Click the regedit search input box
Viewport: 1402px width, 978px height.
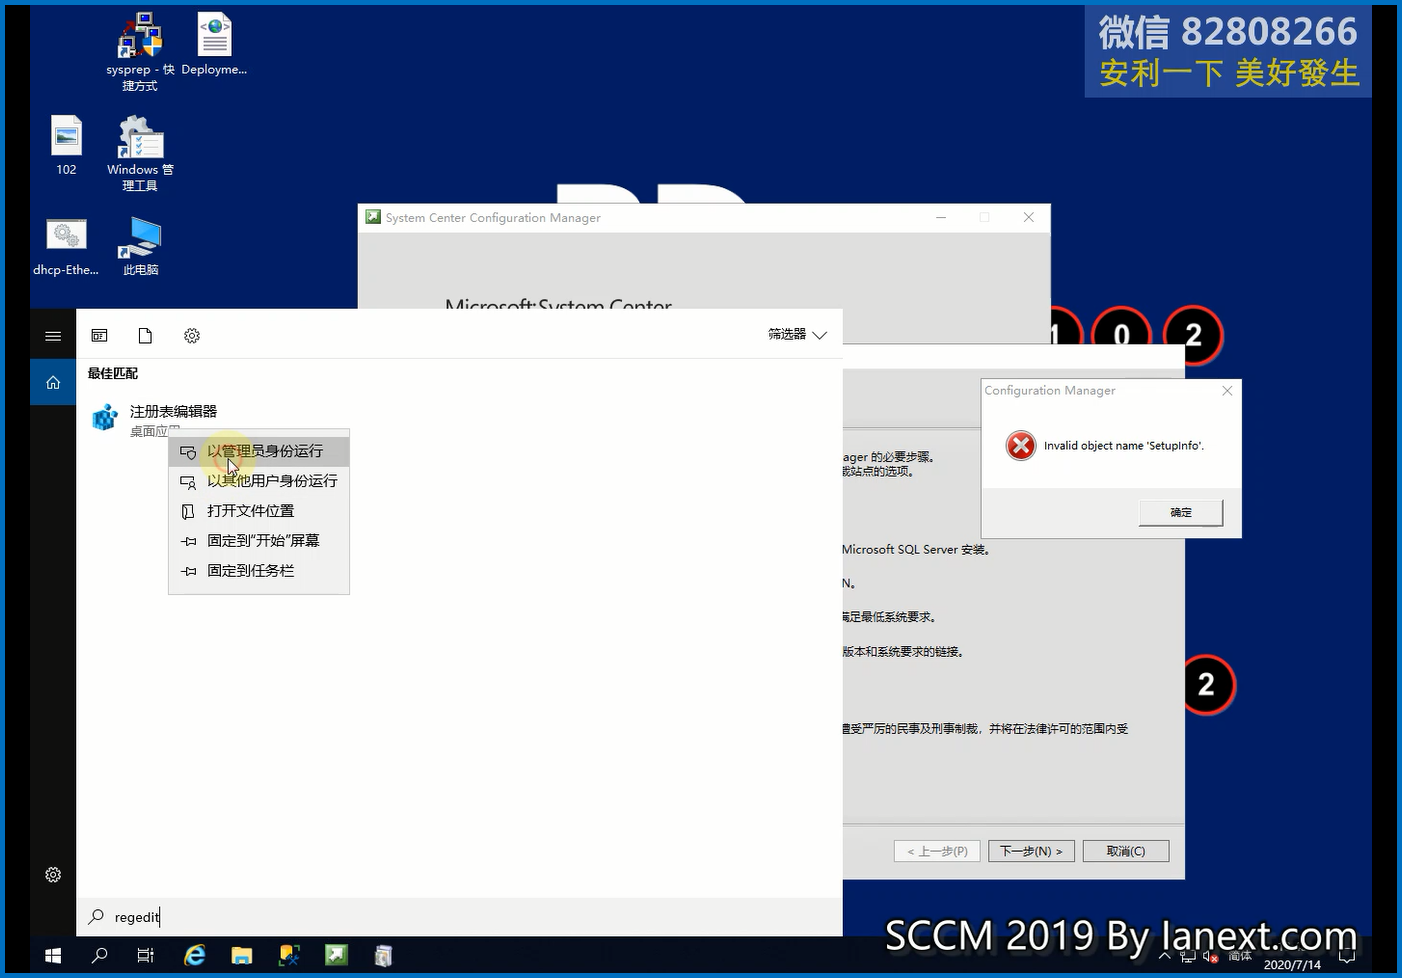coord(459,917)
